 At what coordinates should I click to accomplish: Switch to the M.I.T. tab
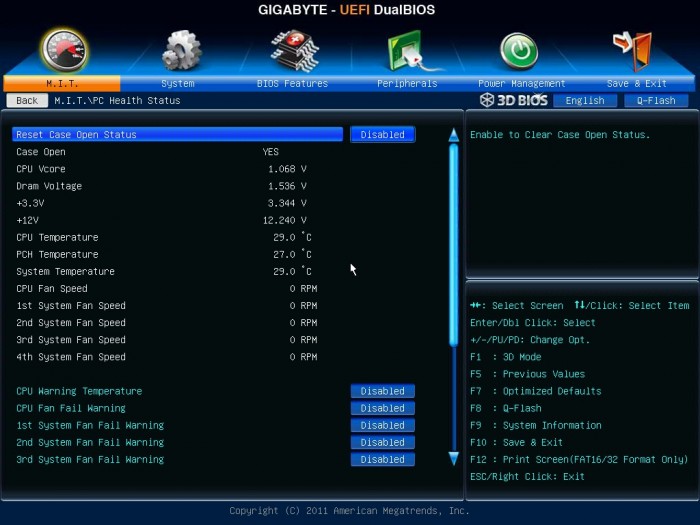click(62, 83)
